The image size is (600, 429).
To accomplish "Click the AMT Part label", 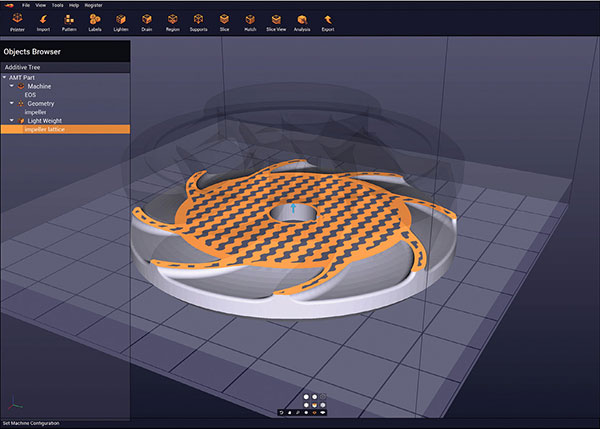I will 22,77.
